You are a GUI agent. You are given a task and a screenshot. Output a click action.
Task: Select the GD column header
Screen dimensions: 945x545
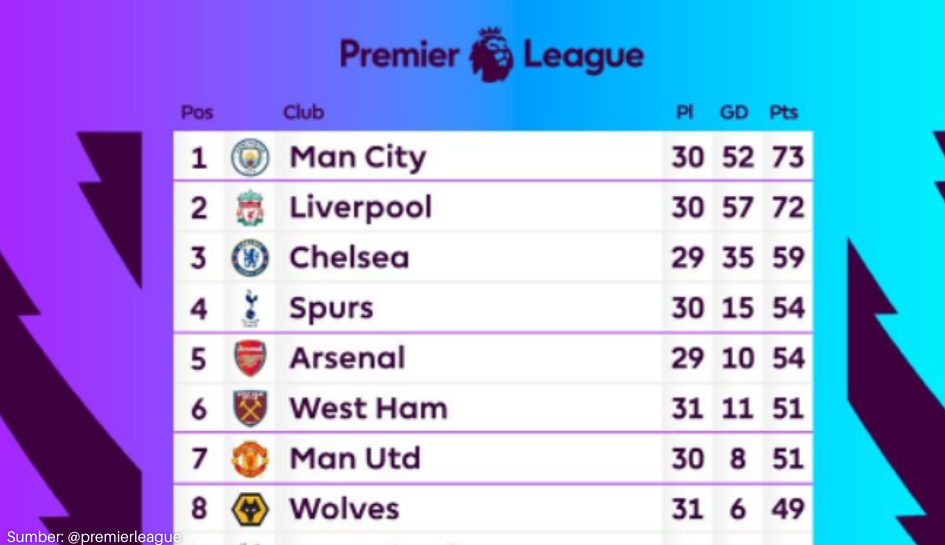734,113
